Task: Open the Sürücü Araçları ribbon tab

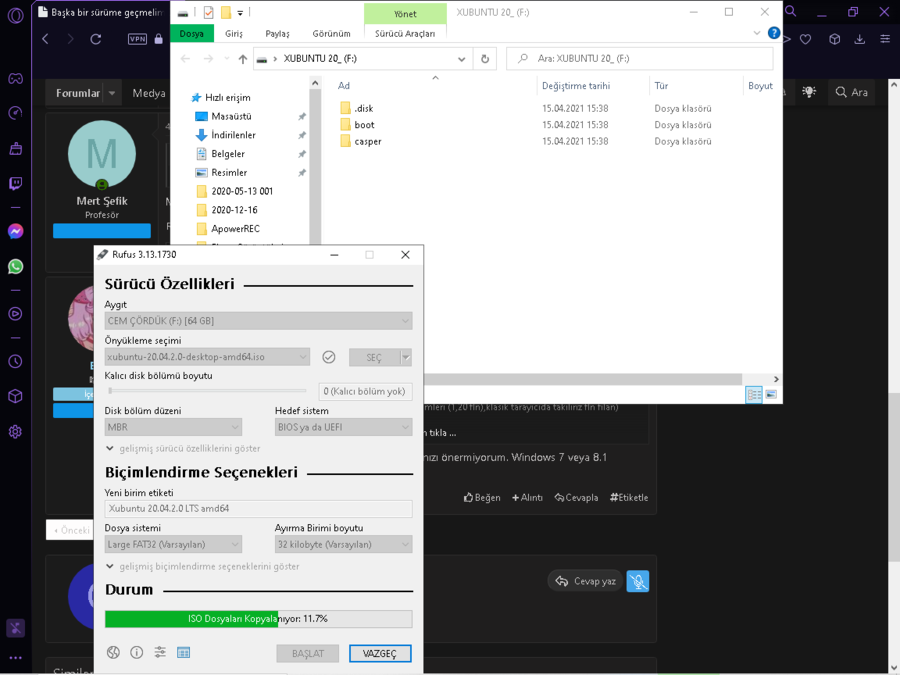Action: pyautogui.click(x=405, y=33)
